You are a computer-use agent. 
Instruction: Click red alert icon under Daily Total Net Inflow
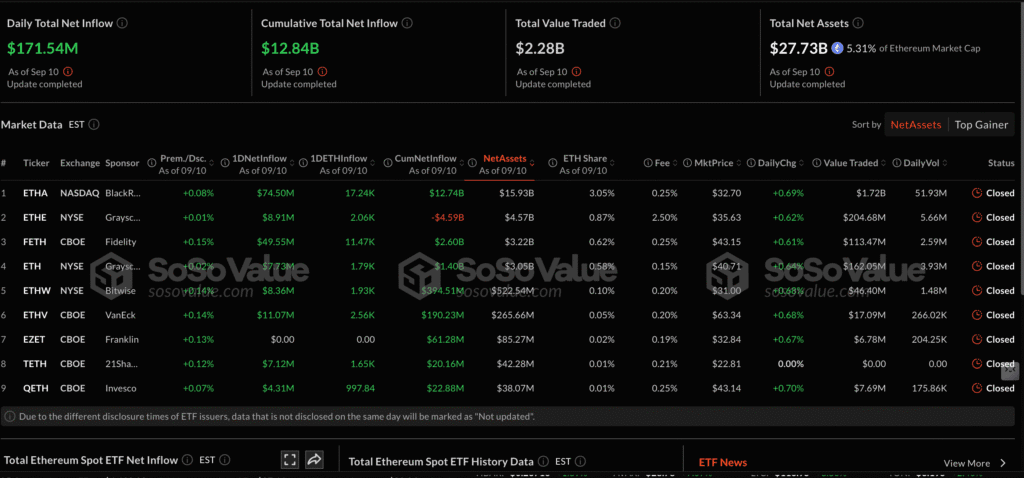click(67, 72)
